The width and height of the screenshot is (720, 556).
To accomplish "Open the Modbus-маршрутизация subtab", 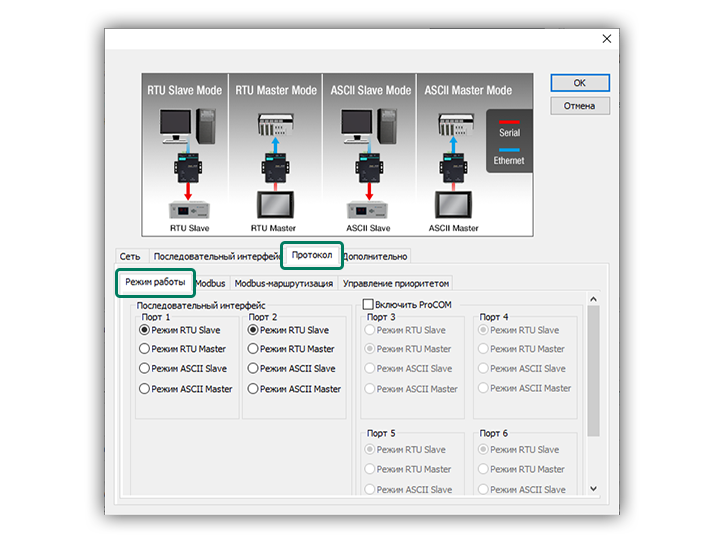I will (283, 283).
